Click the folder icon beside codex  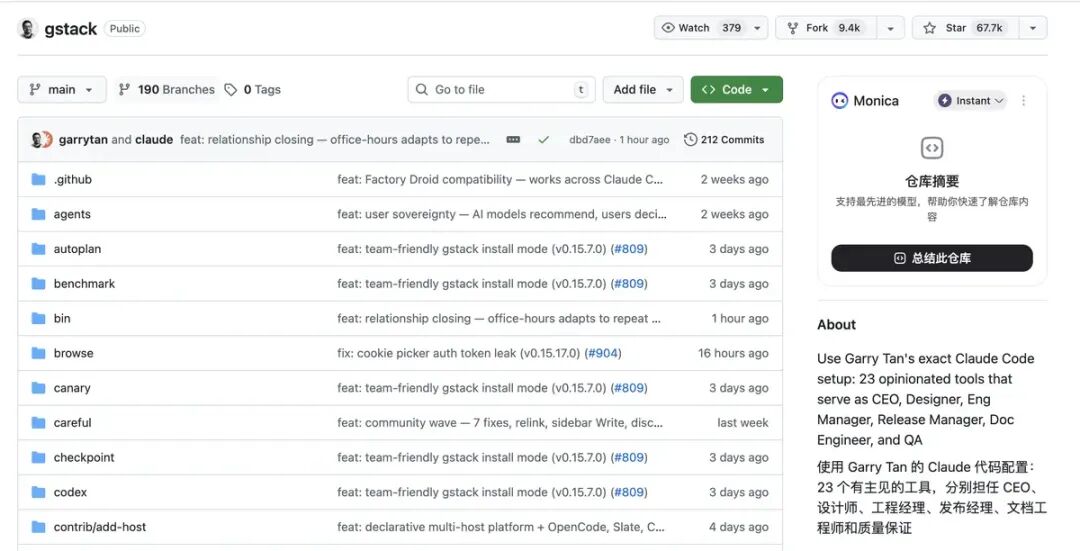pos(39,492)
